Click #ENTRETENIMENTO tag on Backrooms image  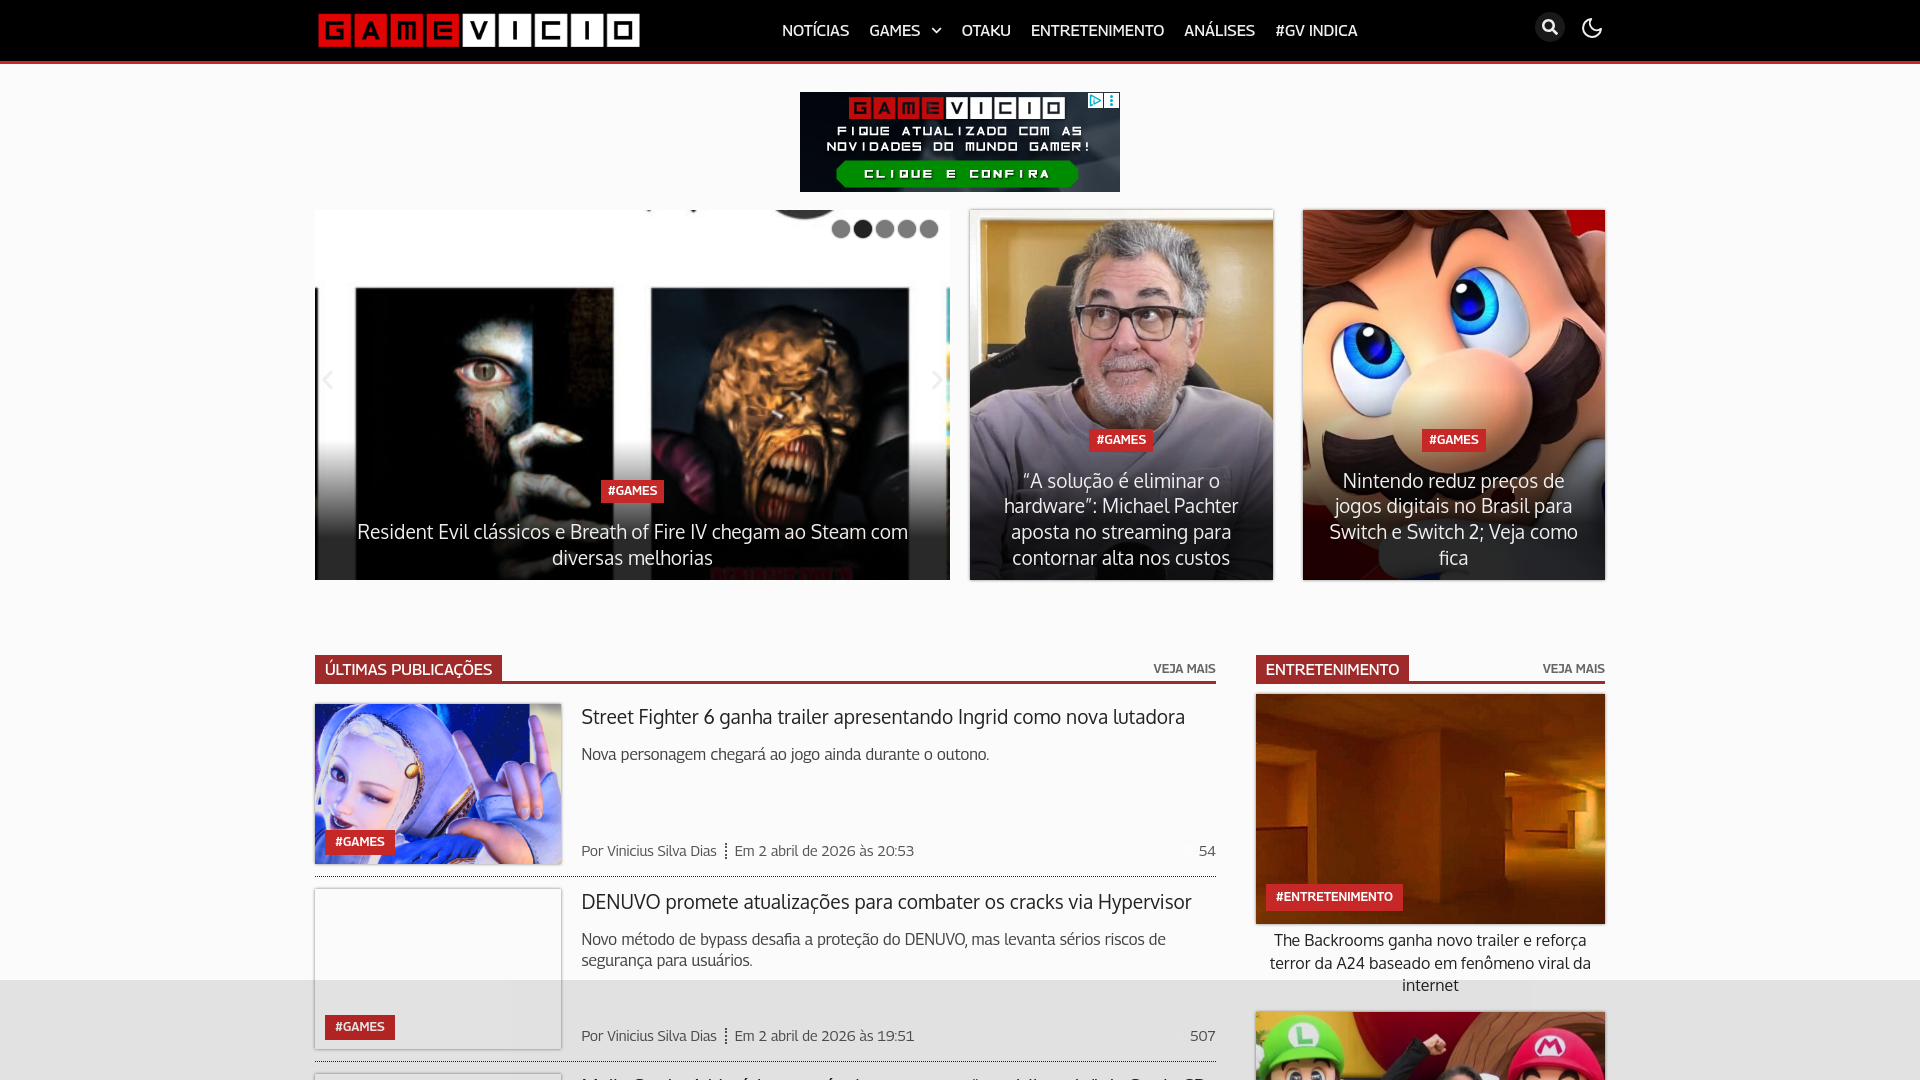pyautogui.click(x=1334, y=897)
